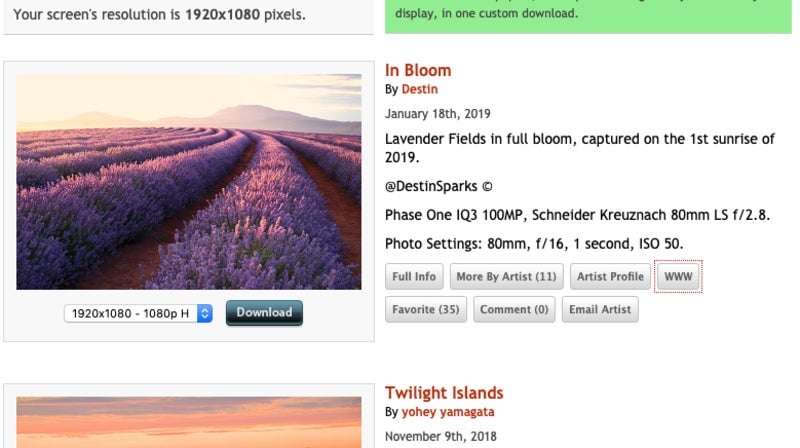The image size is (800, 448).
Task: Open the Comment (0) button
Action: point(514,310)
